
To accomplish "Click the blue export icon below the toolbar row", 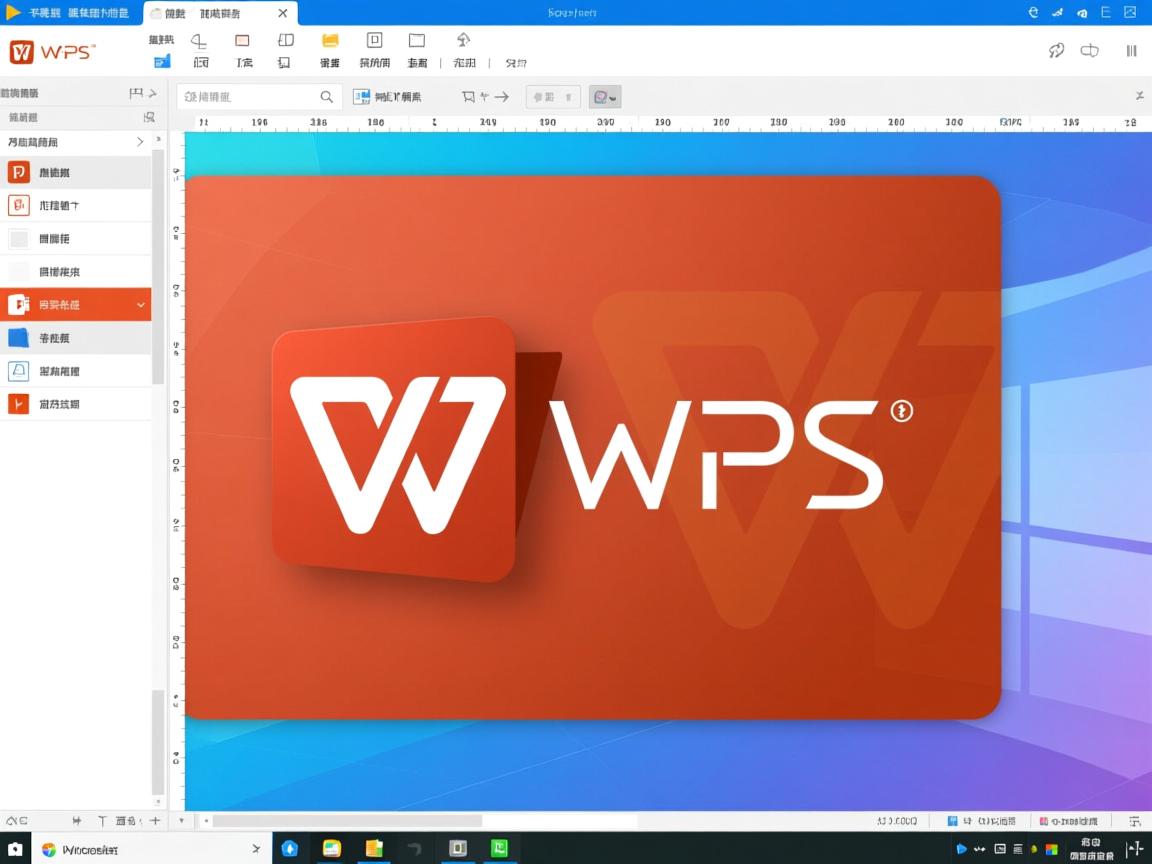I will point(161,62).
